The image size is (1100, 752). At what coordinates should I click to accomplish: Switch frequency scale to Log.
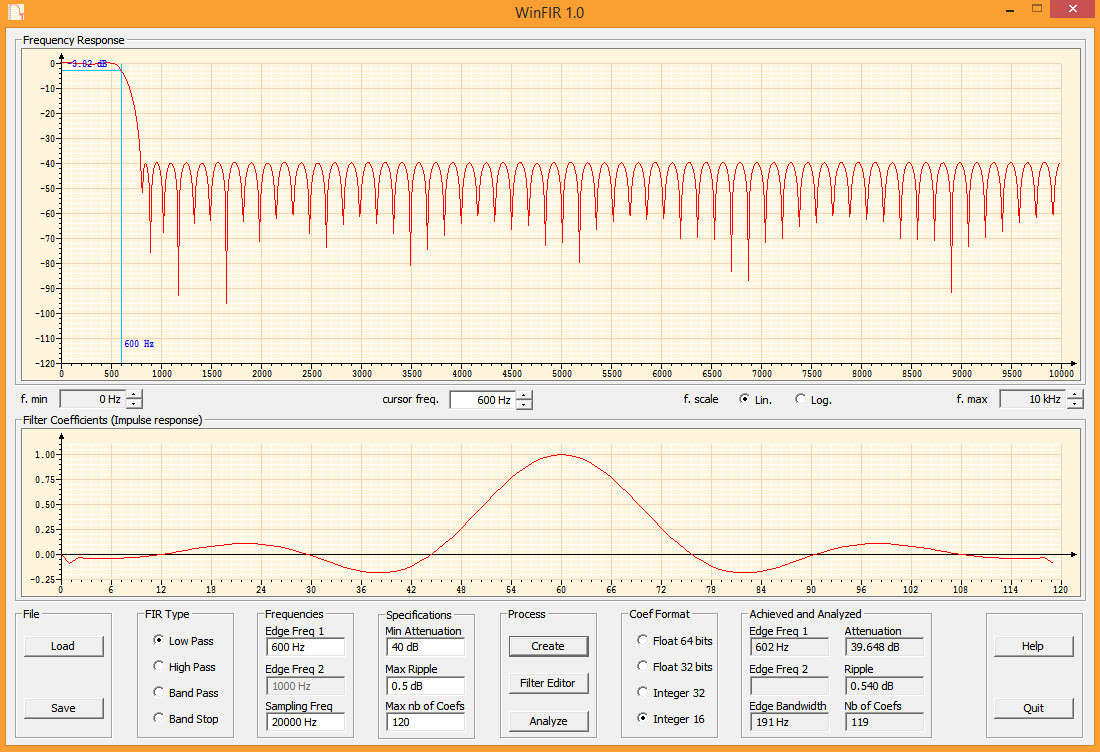pos(801,399)
